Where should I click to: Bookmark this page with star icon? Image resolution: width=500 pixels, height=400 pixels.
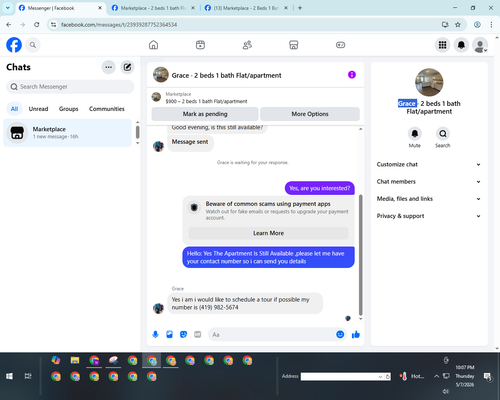[x=458, y=25]
